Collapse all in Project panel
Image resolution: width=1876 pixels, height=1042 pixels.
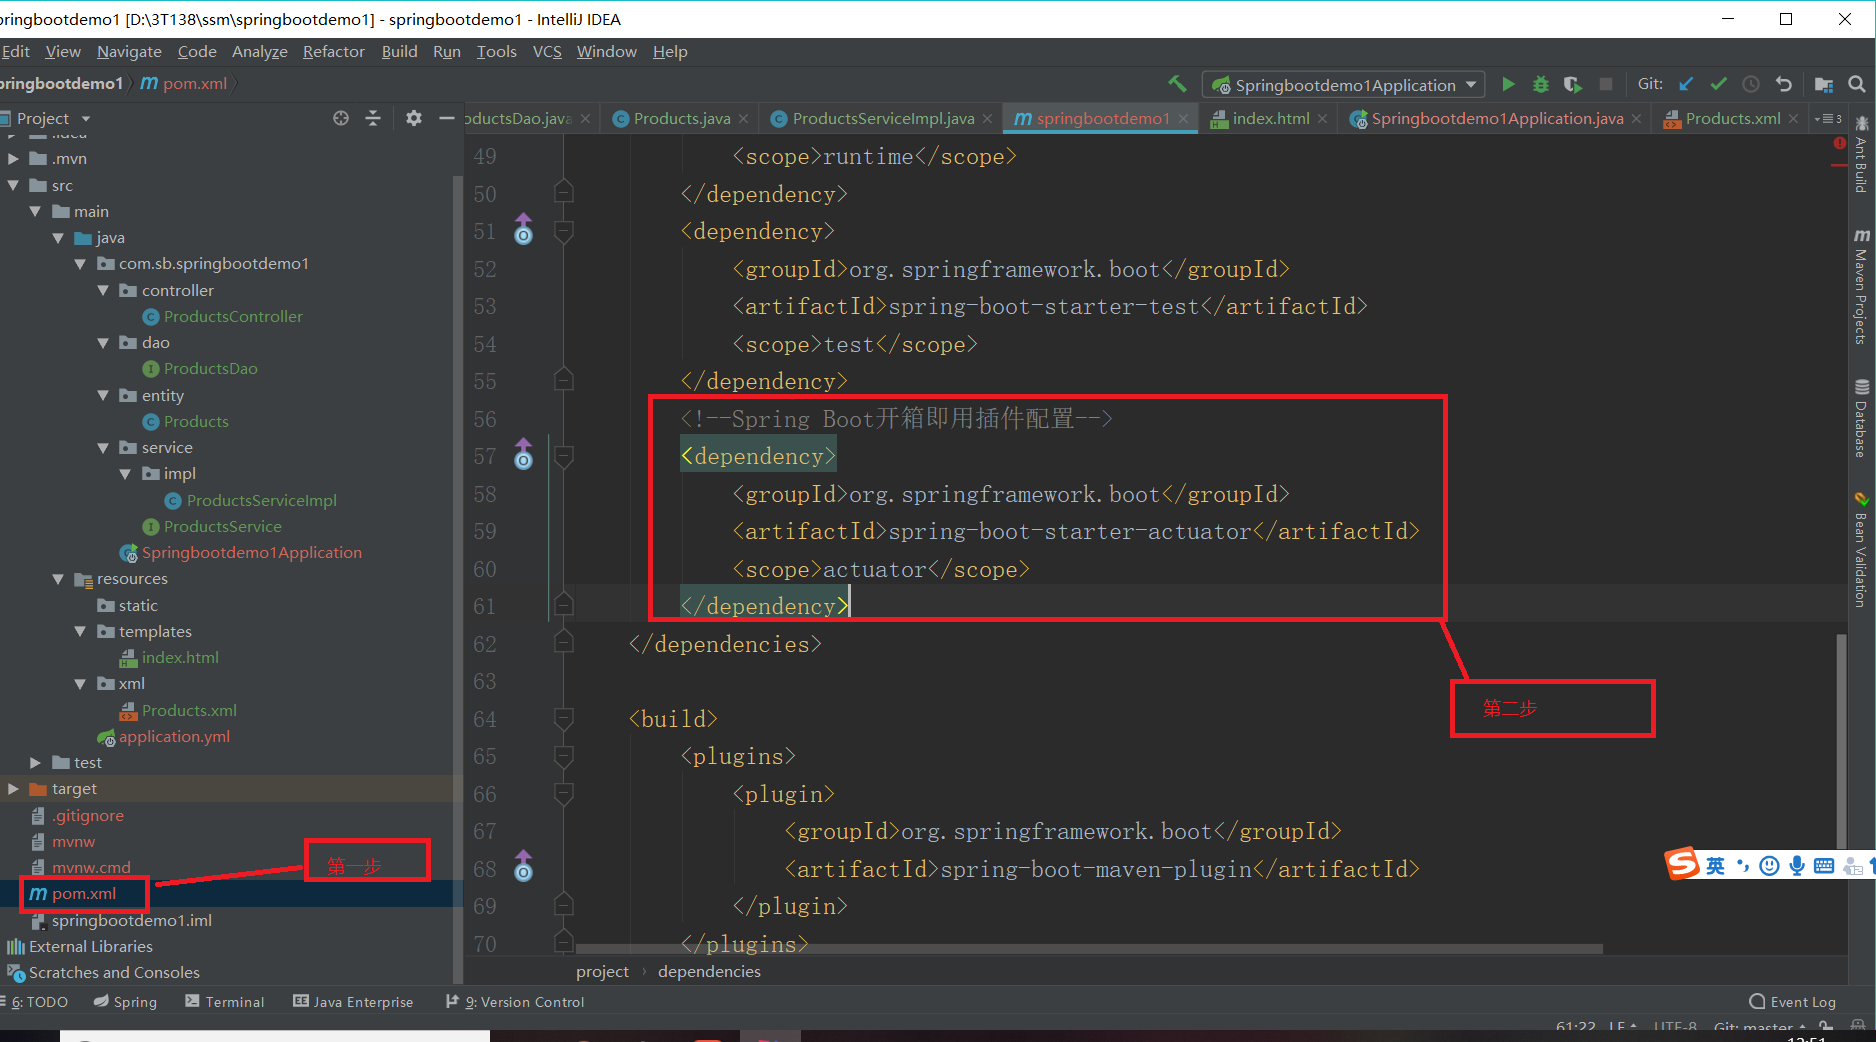coord(373,118)
